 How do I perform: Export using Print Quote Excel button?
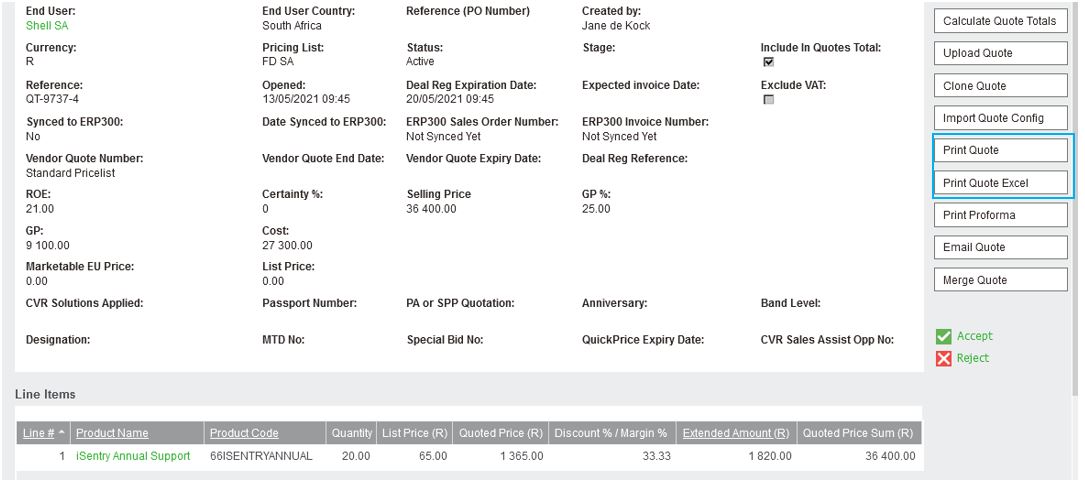point(999,183)
